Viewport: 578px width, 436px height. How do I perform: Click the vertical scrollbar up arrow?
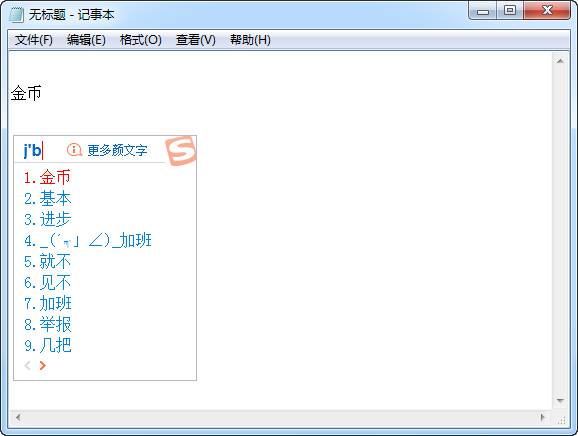click(560, 61)
